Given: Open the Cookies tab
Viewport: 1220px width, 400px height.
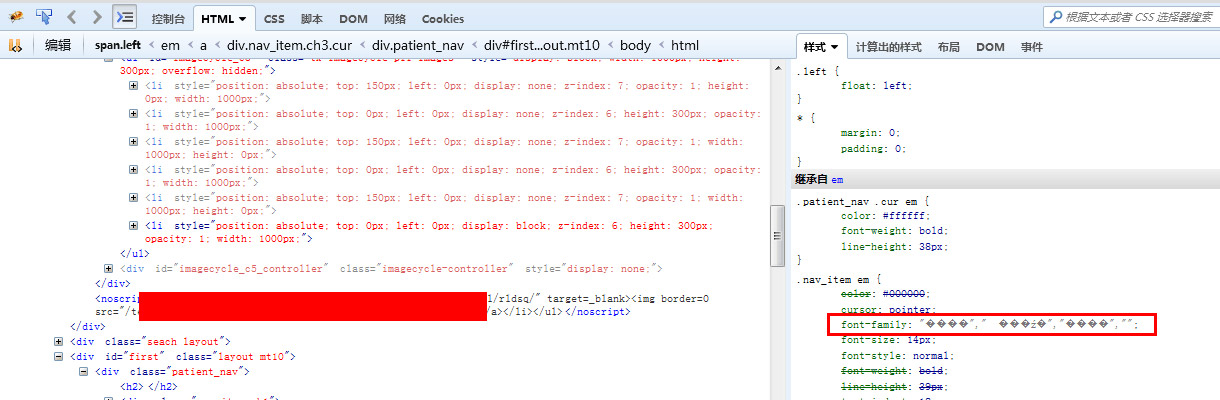Looking at the screenshot, I should 443,19.
